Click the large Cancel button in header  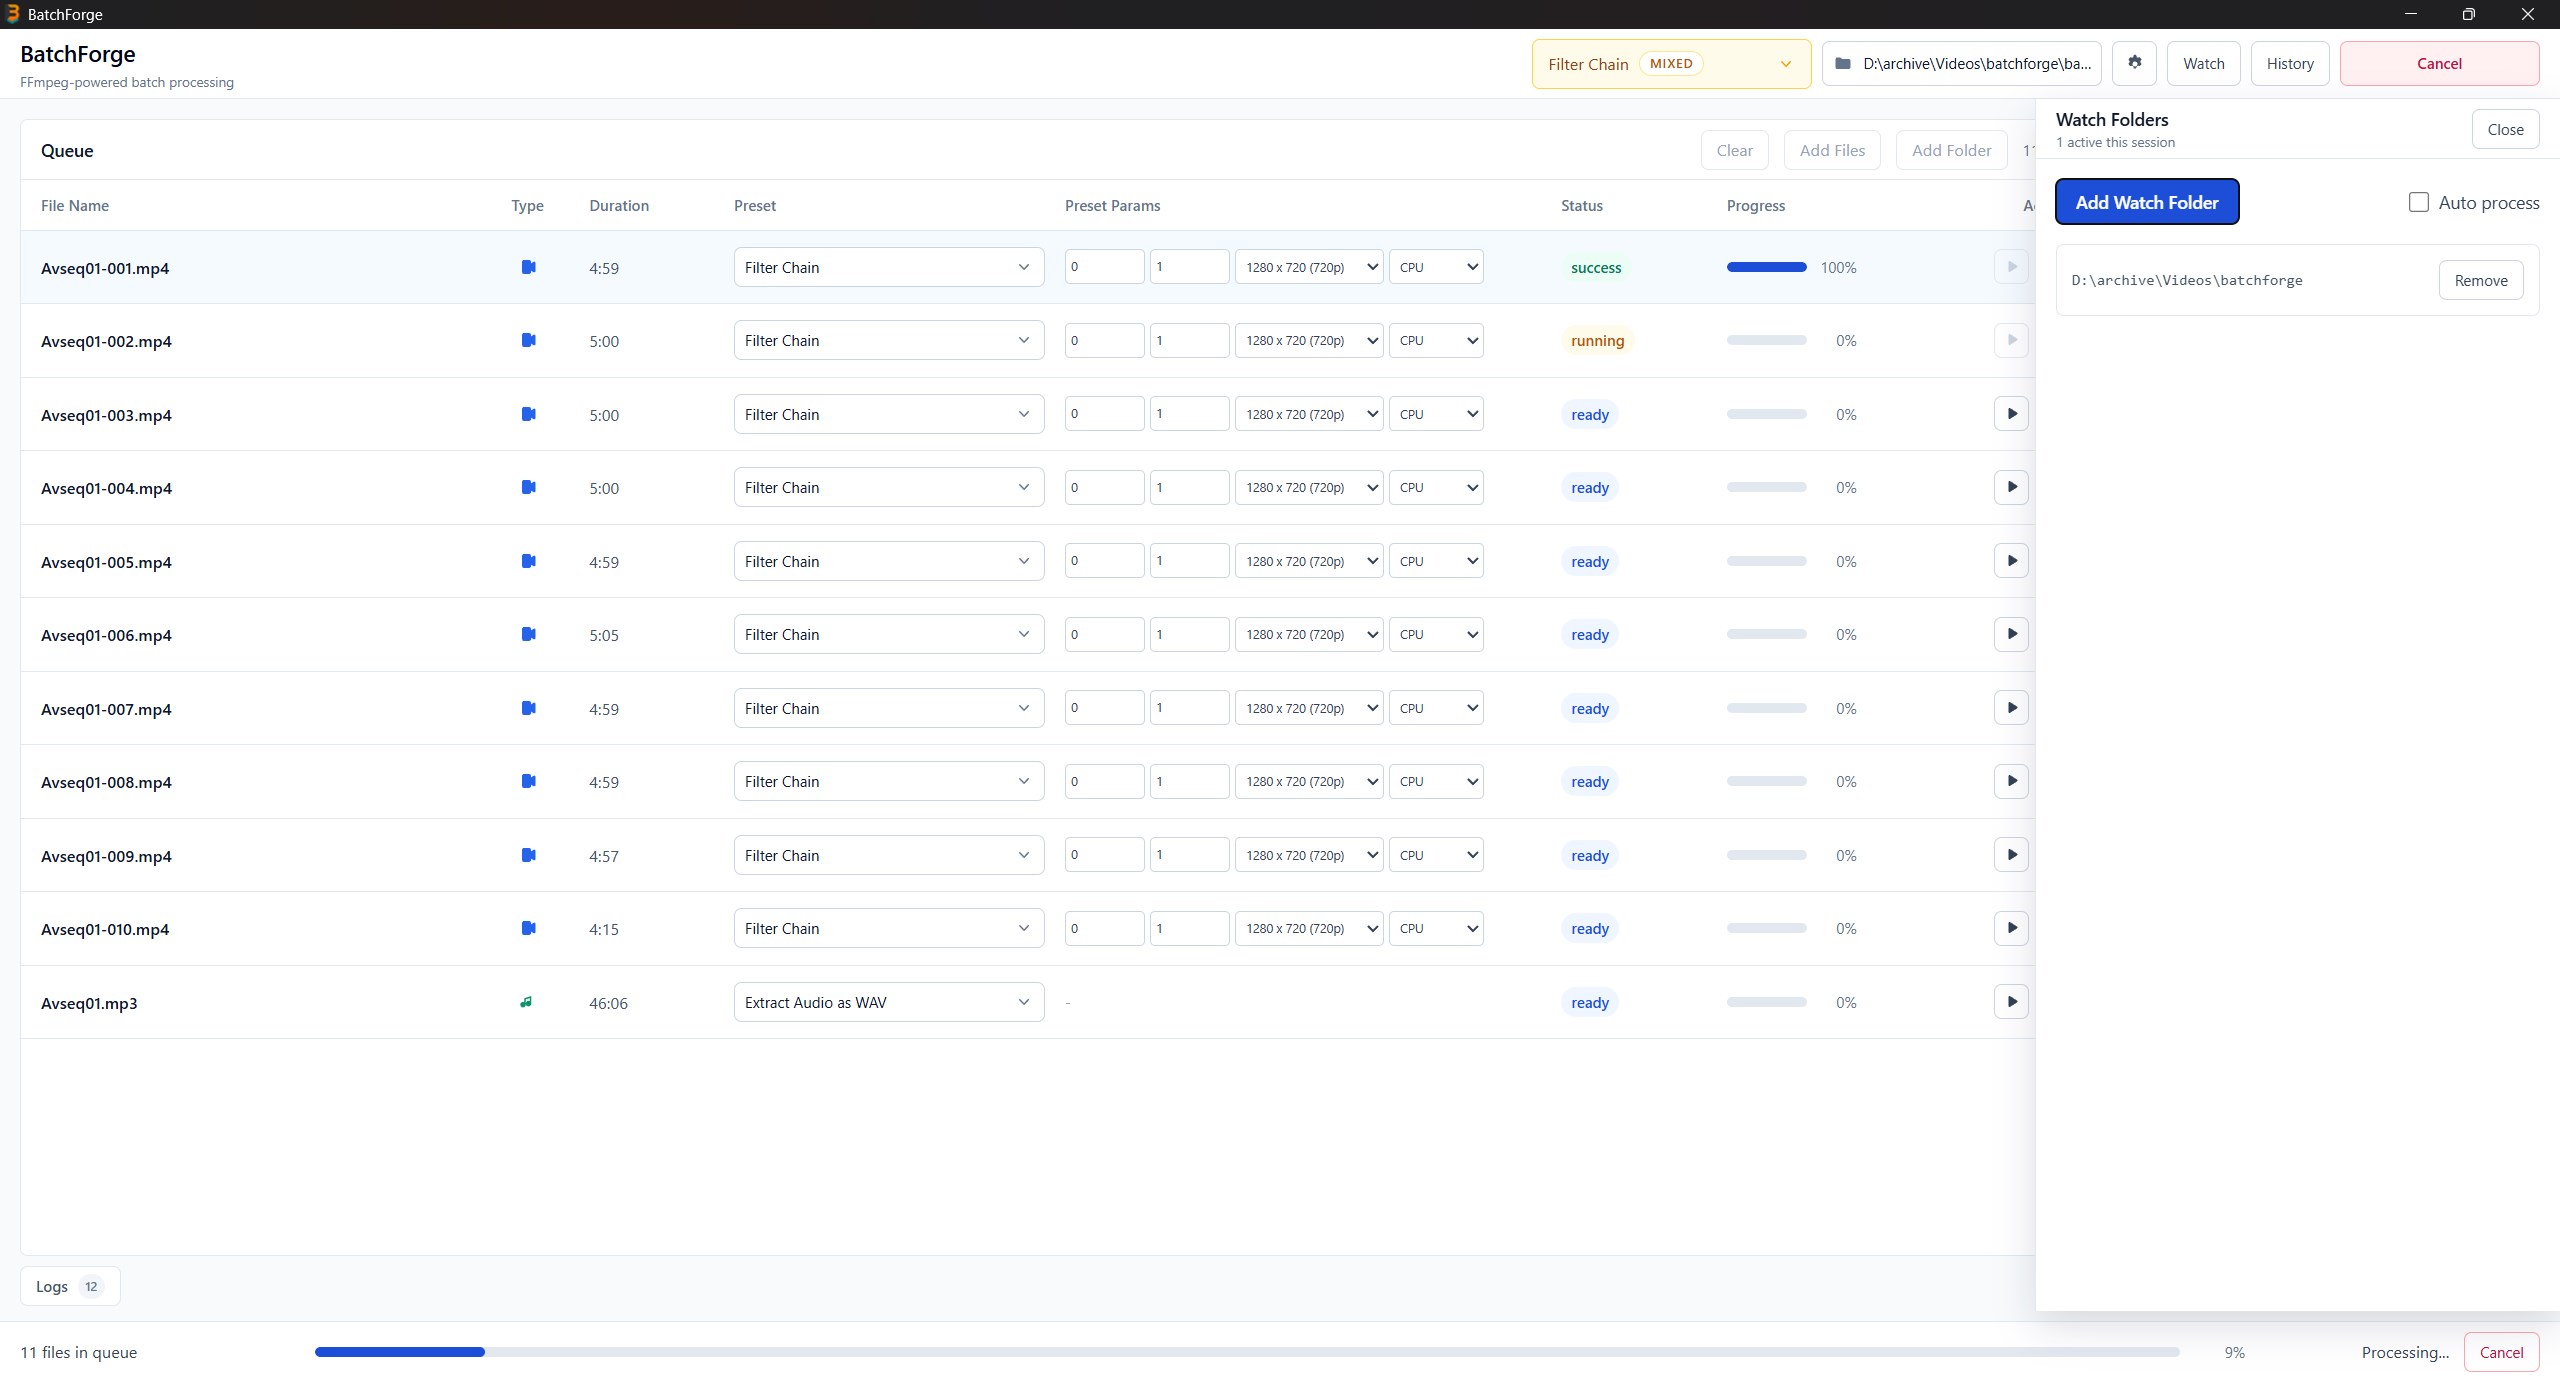pyautogui.click(x=2439, y=63)
